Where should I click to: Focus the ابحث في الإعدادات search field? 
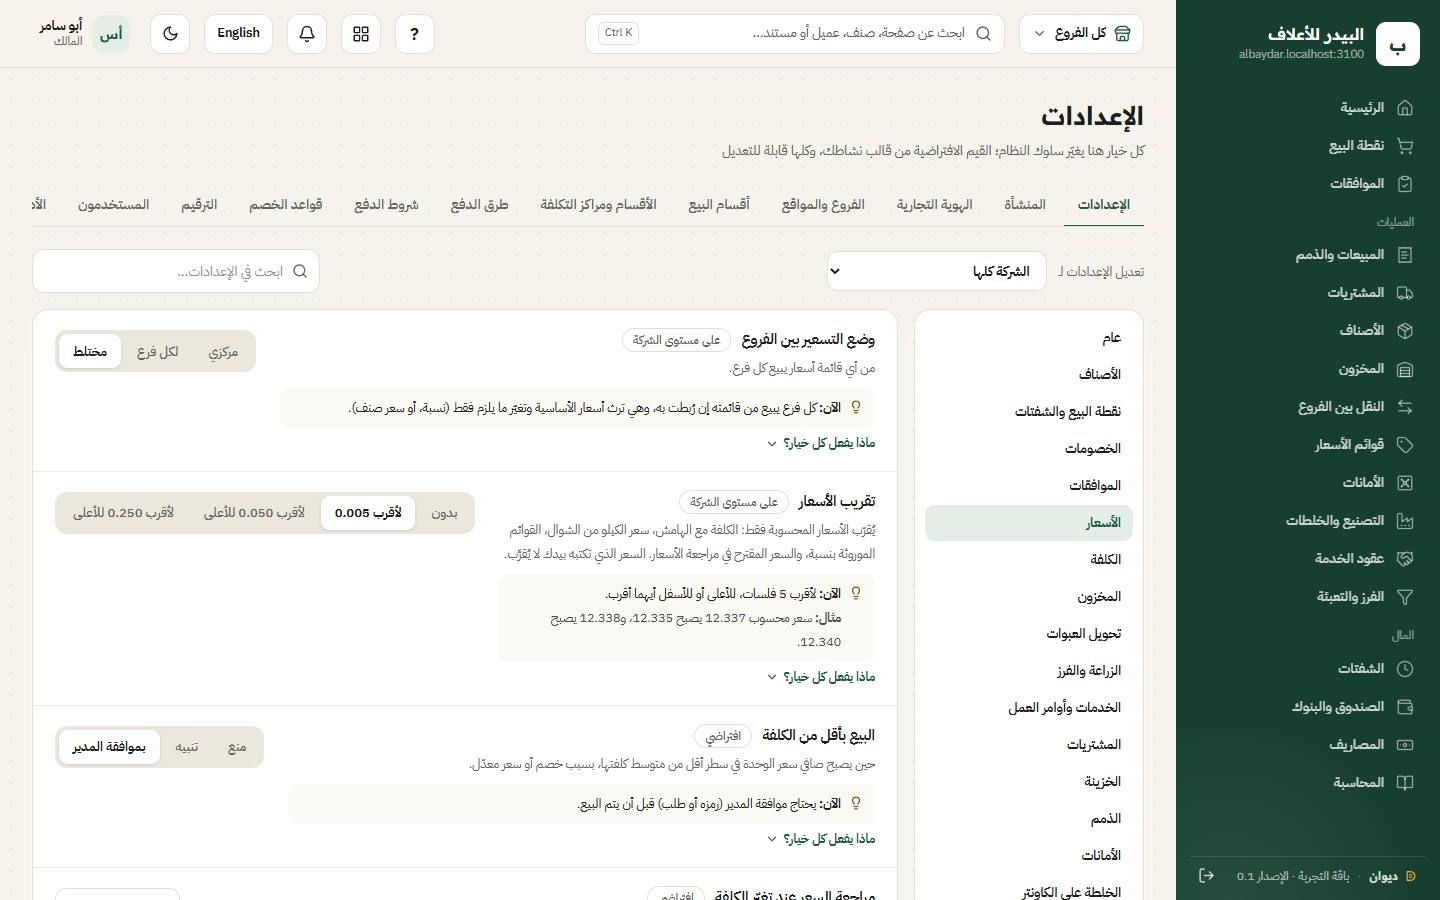coord(176,271)
